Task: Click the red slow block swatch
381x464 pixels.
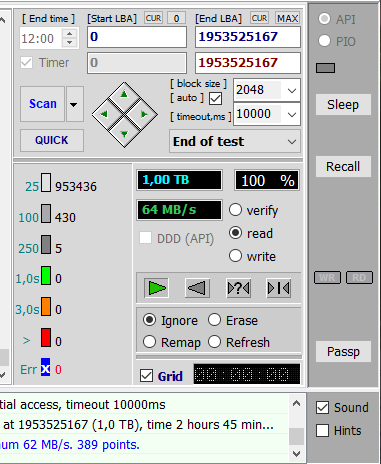Action: 46,337
